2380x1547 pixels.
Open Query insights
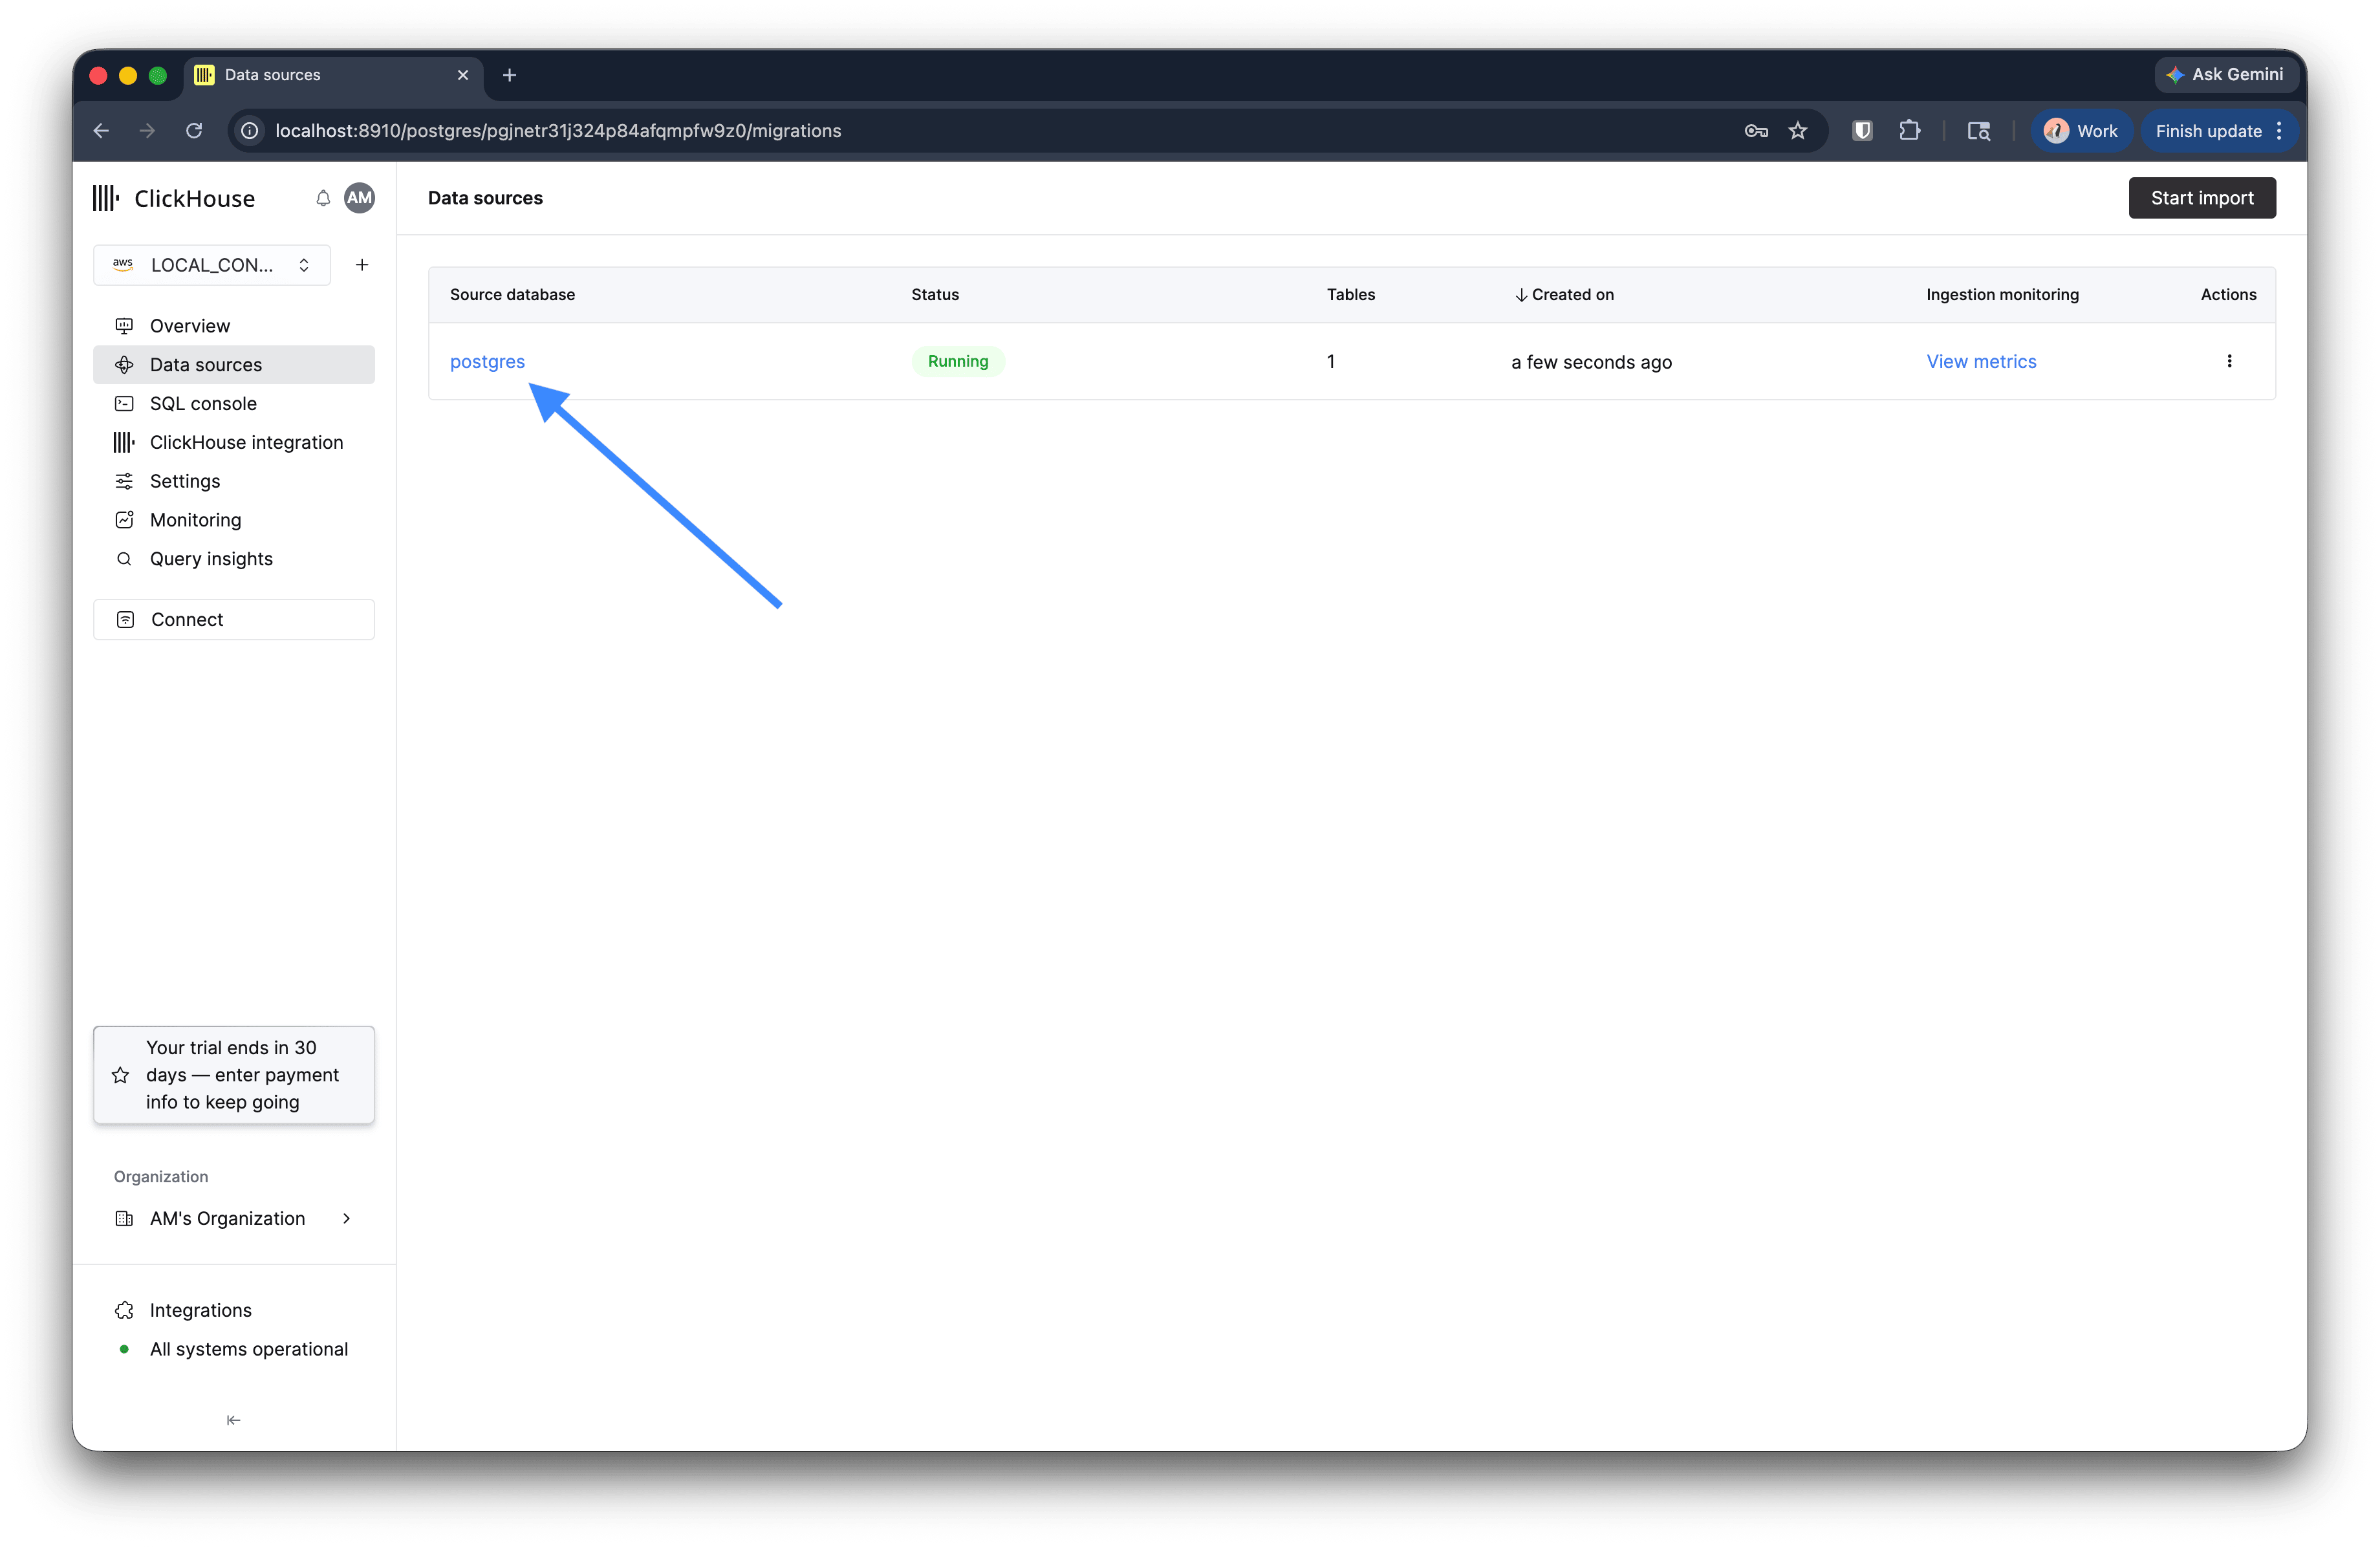(234, 559)
